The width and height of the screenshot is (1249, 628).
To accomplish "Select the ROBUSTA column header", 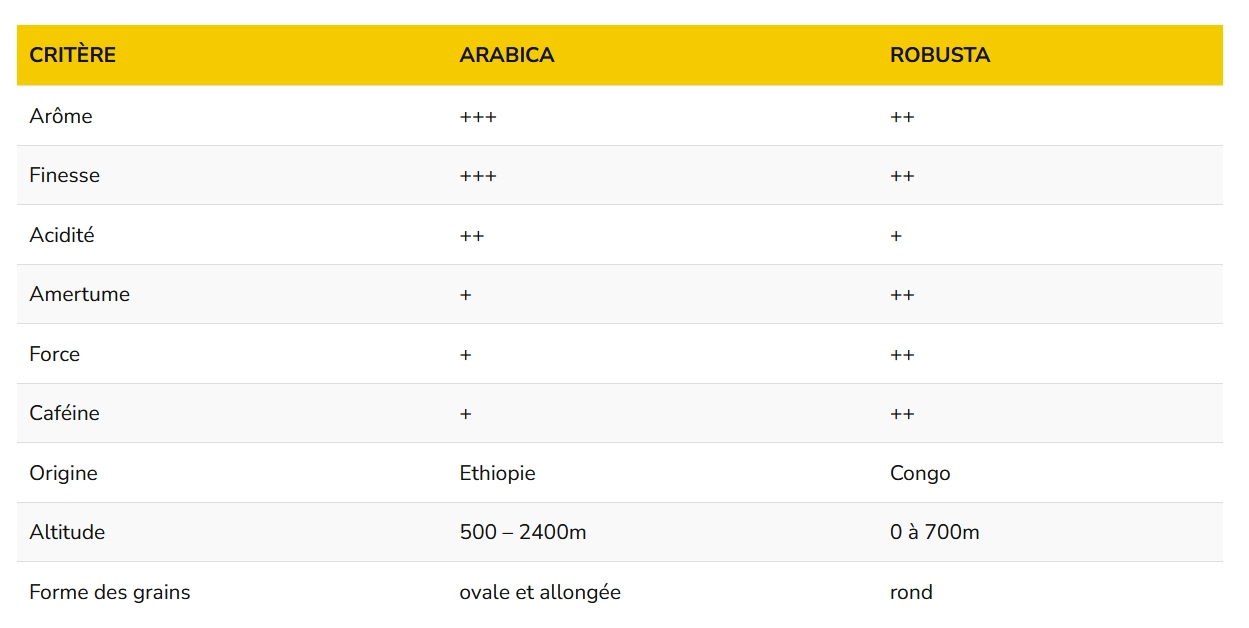I will pyautogui.click(x=940, y=55).
